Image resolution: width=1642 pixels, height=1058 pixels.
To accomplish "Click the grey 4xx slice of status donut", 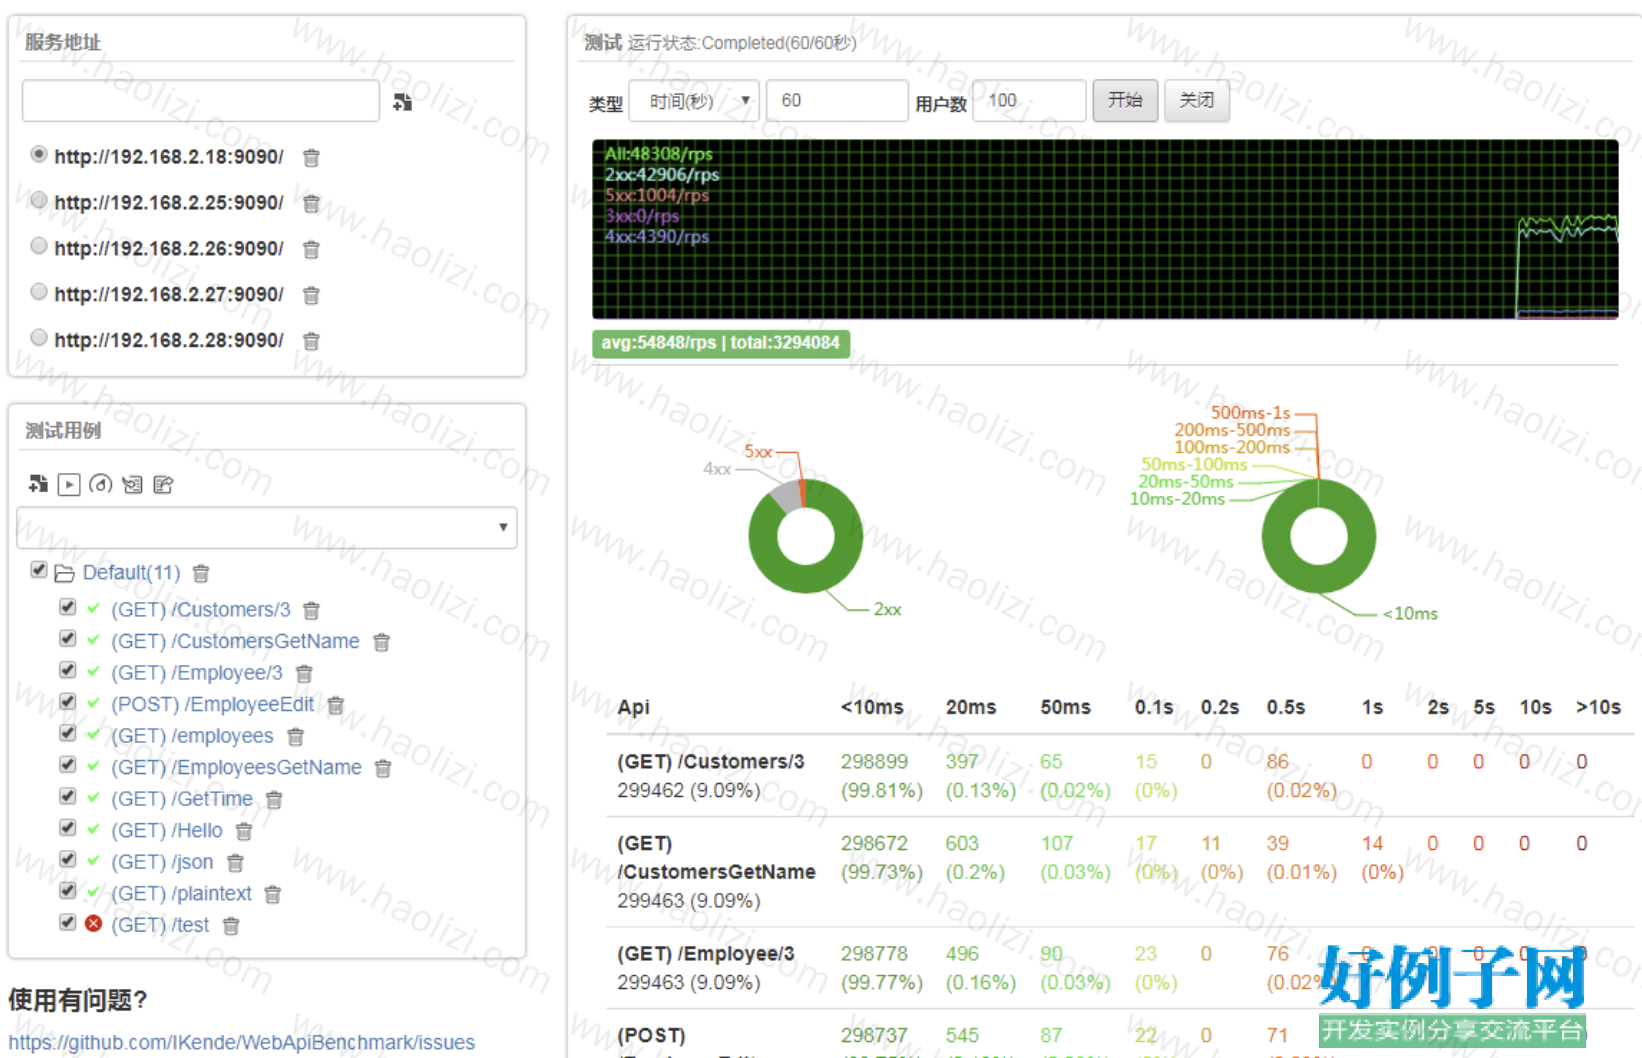I will click(x=788, y=497).
